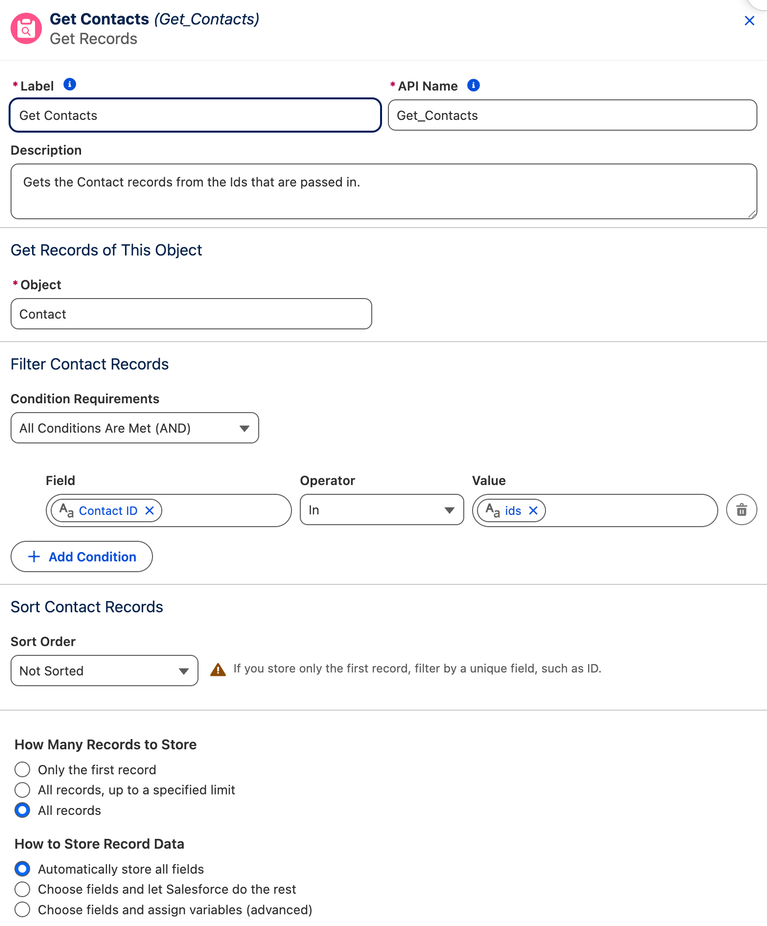Open the API Name info icon
The image size is (767, 926).
tap(474, 85)
